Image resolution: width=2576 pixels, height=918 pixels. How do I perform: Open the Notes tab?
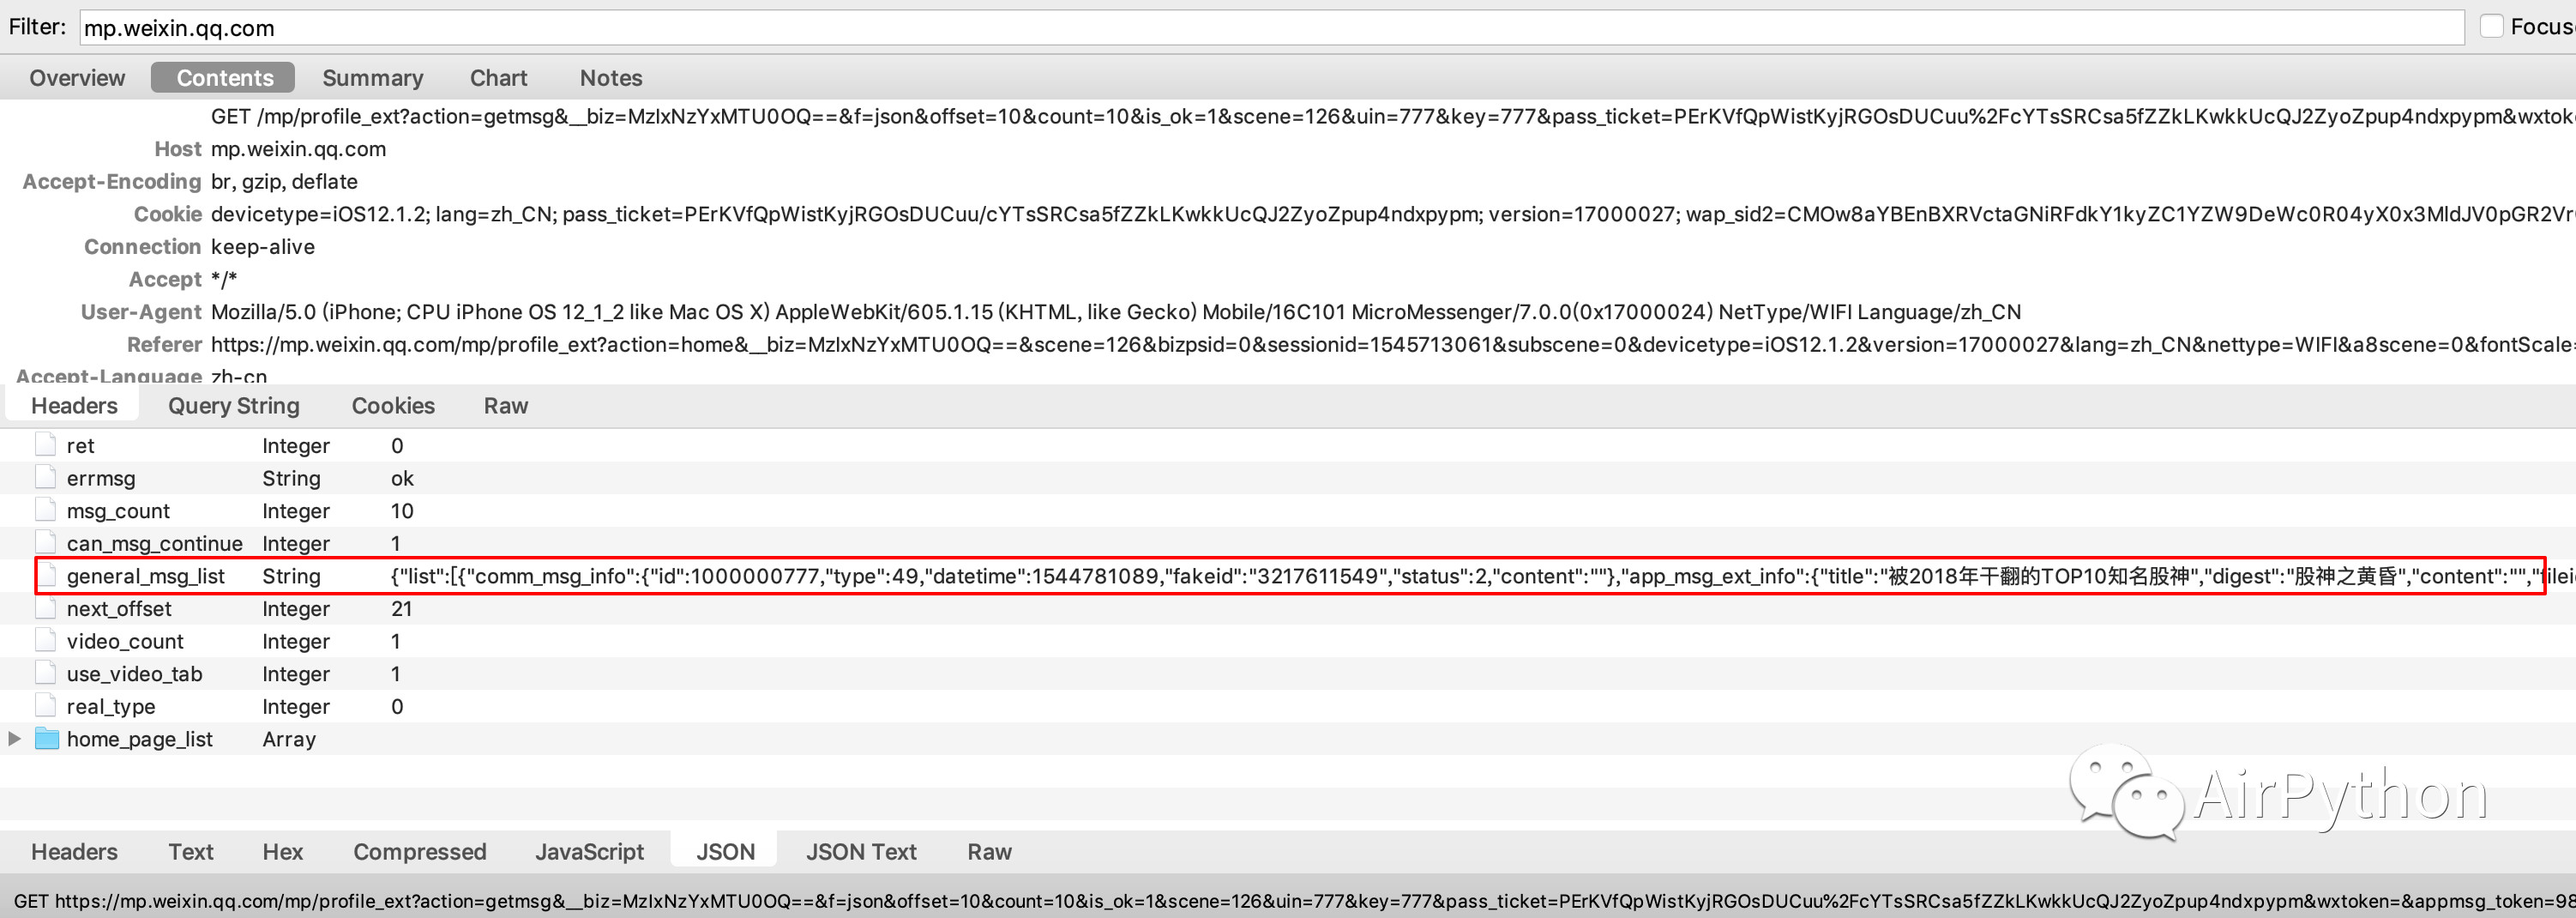pos(611,78)
